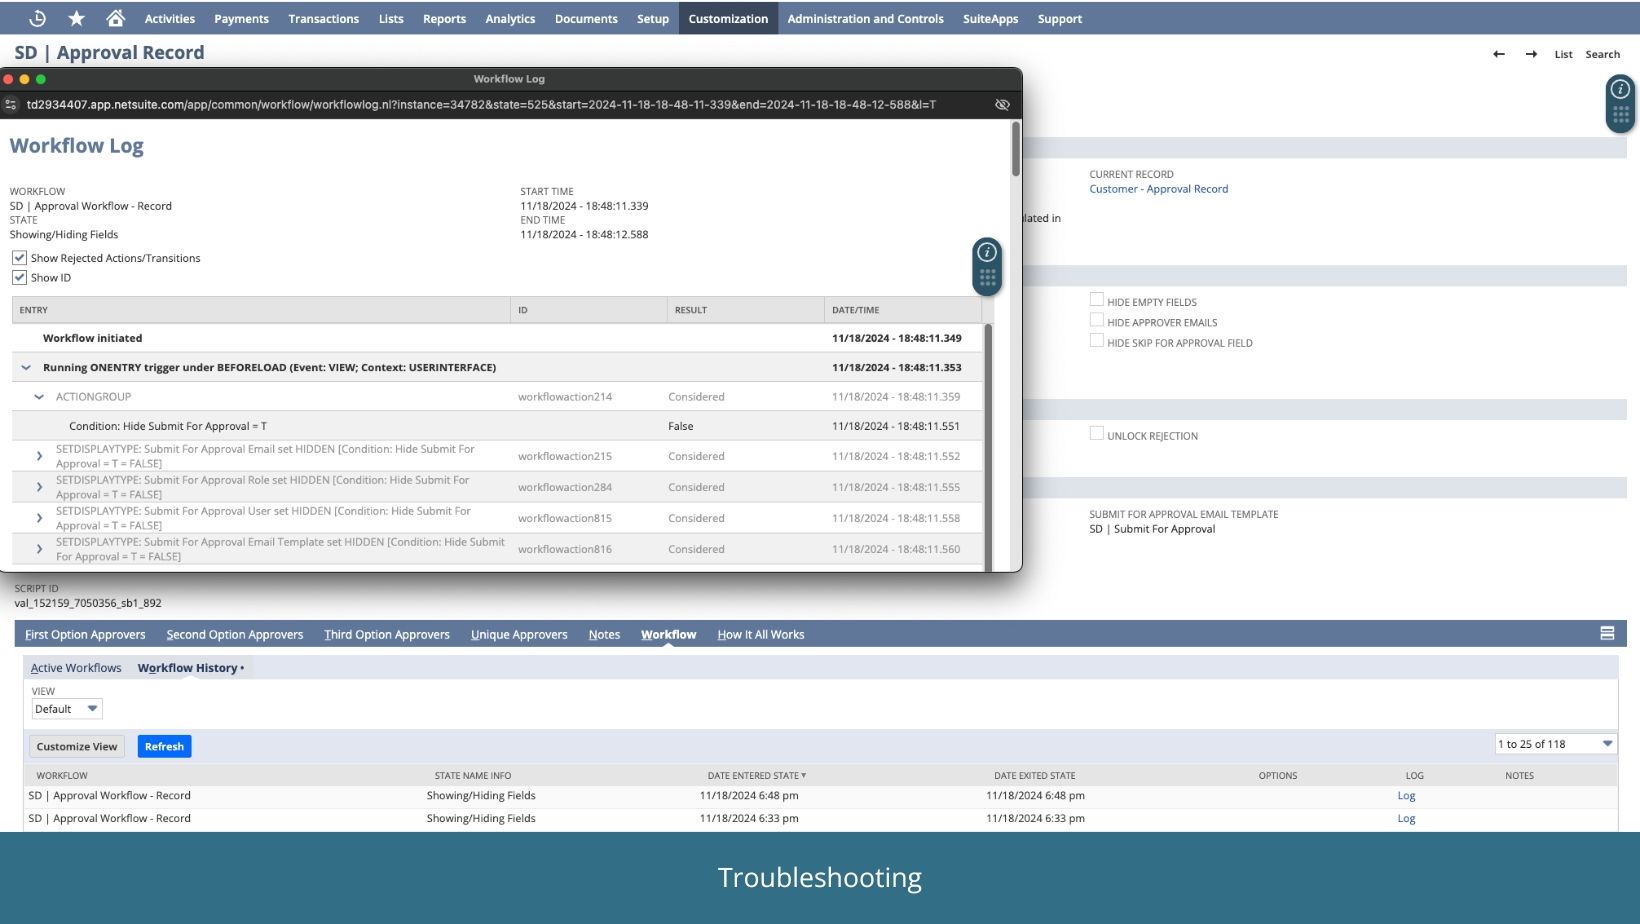Open the SuiteApps menu
Screen dimensions: 1640x924
pos(990,18)
